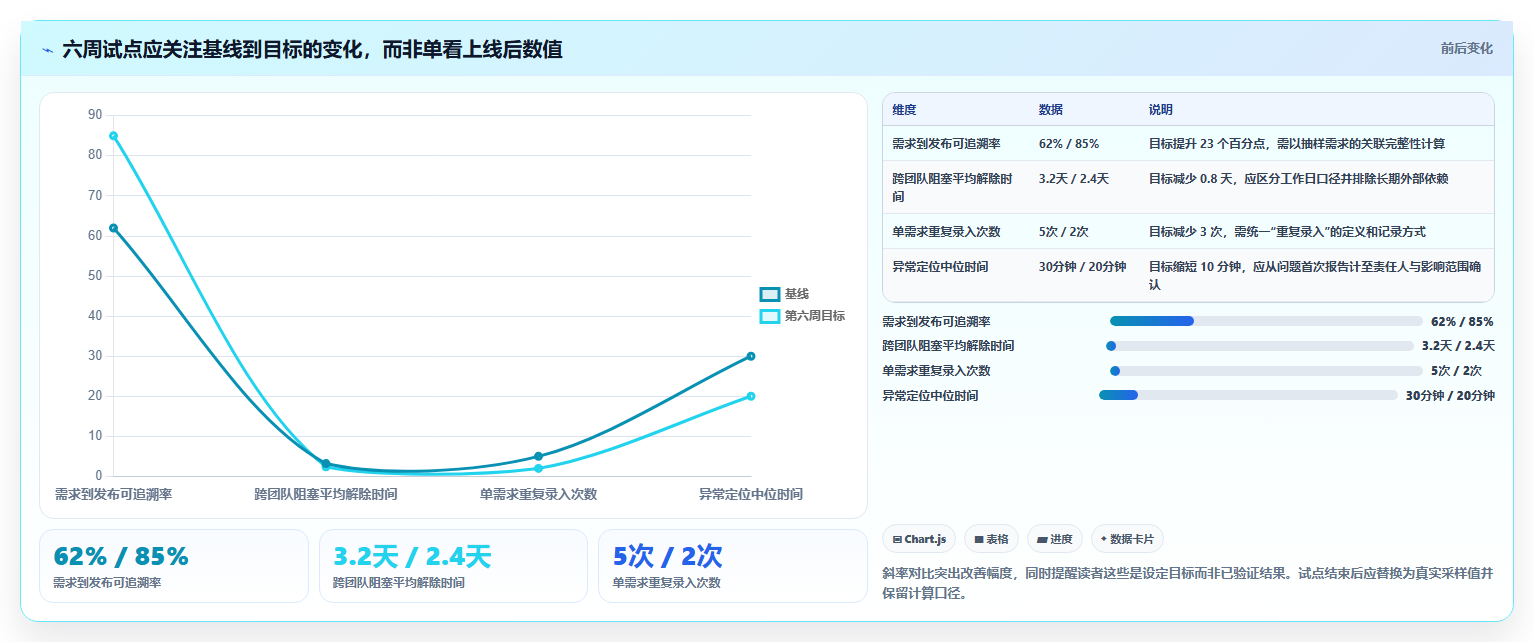This screenshot has width=1534, height=642.
Task: Click the table cell 3.2天 / 2.4天
Action: [x=1074, y=179]
